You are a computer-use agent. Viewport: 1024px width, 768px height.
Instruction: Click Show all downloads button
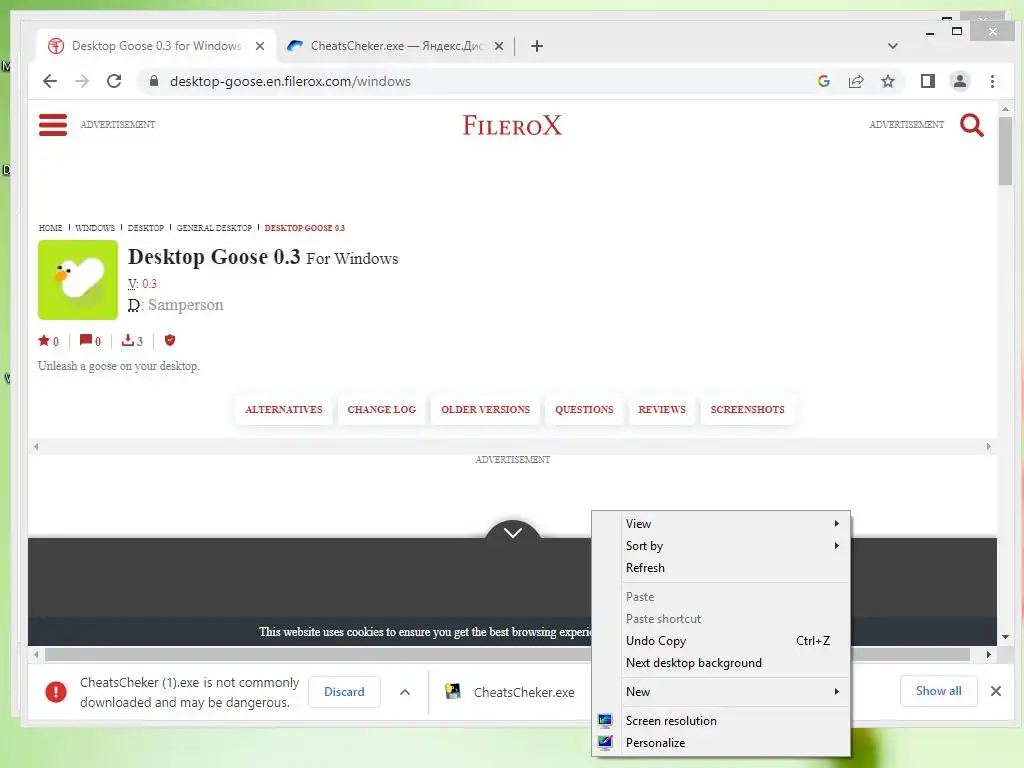tap(938, 691)
